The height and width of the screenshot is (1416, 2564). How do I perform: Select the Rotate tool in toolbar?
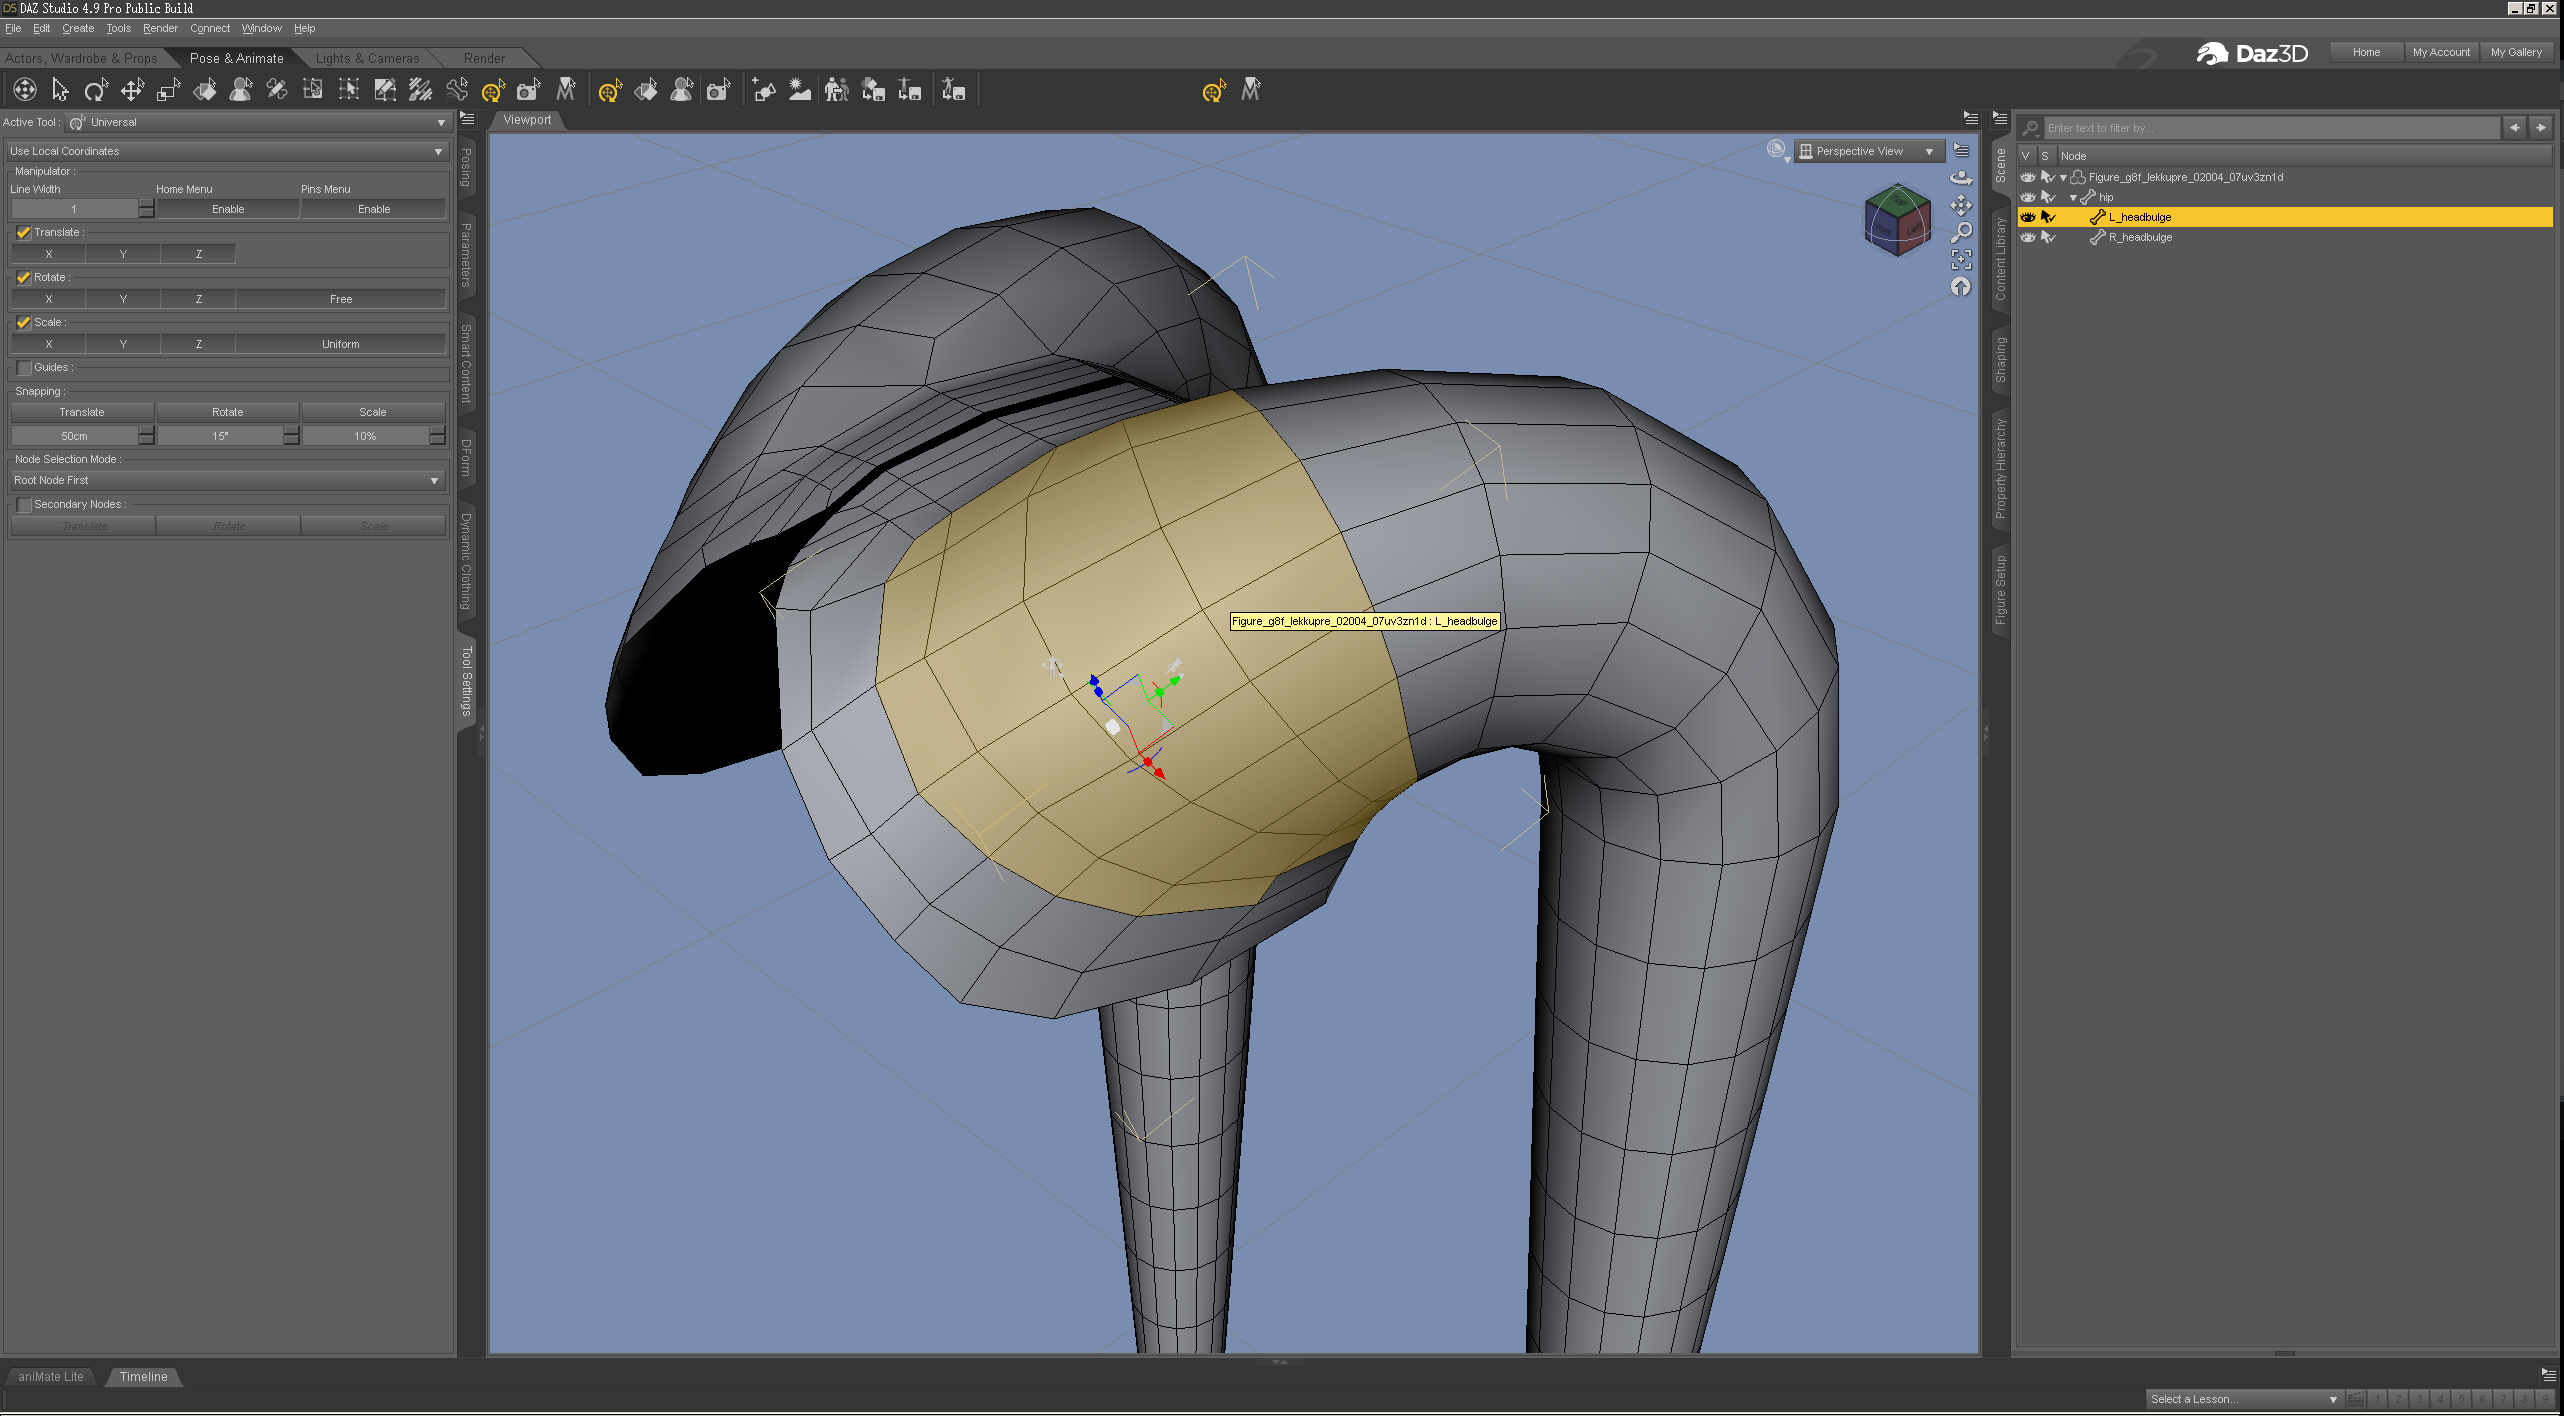click(96, 91)
